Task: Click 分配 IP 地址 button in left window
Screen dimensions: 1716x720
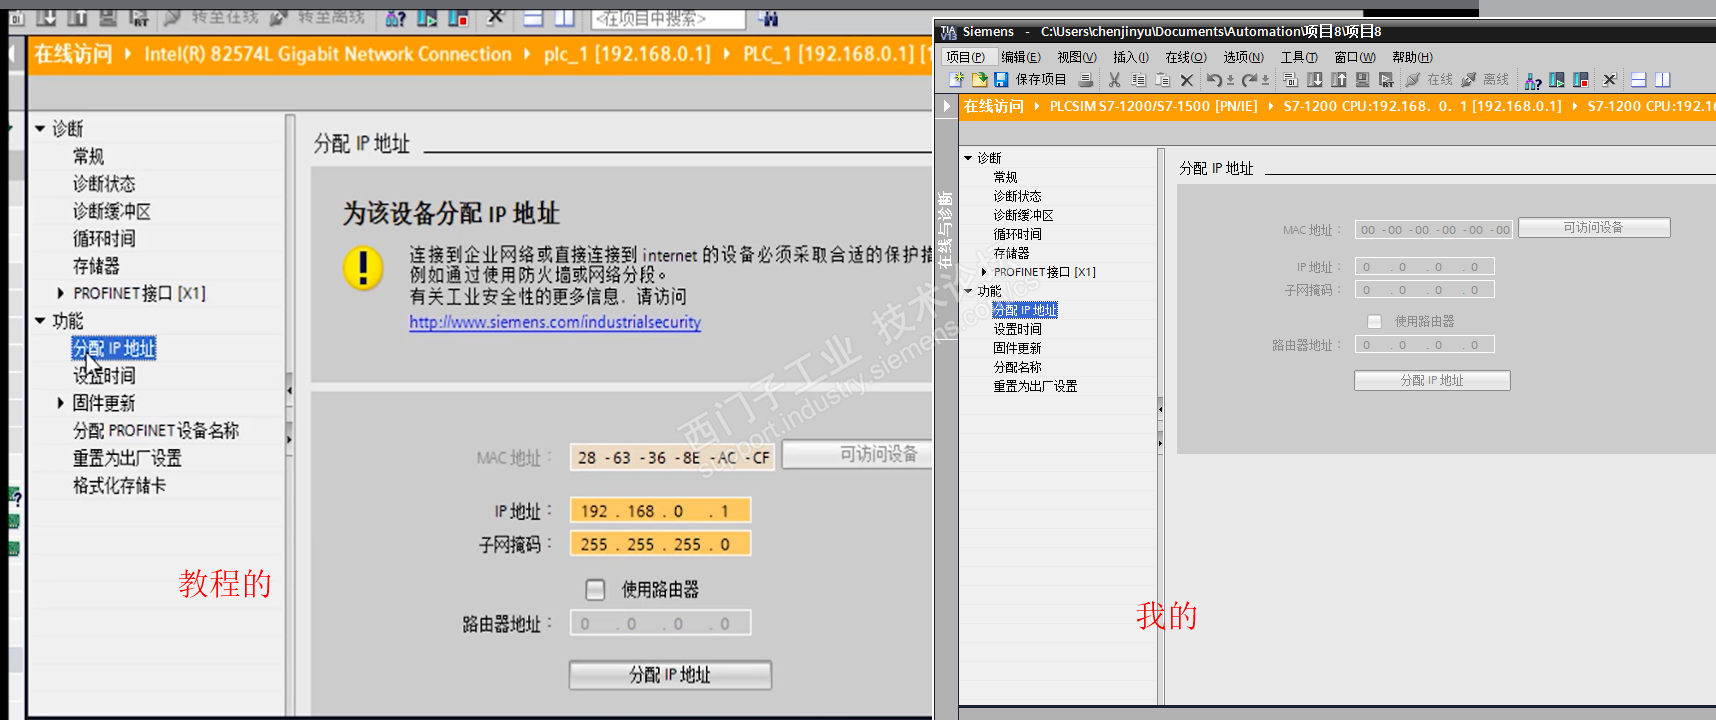Action: tap(670, 675)
